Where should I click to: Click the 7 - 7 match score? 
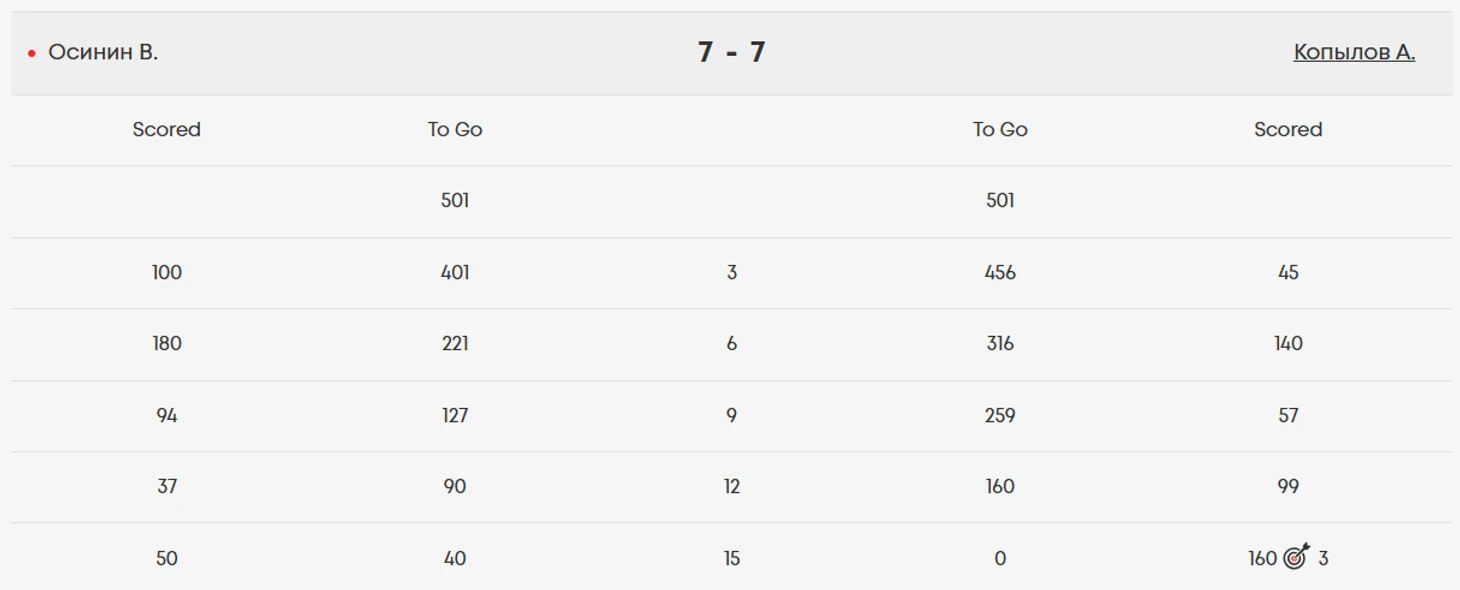click(x=731, y=52)
